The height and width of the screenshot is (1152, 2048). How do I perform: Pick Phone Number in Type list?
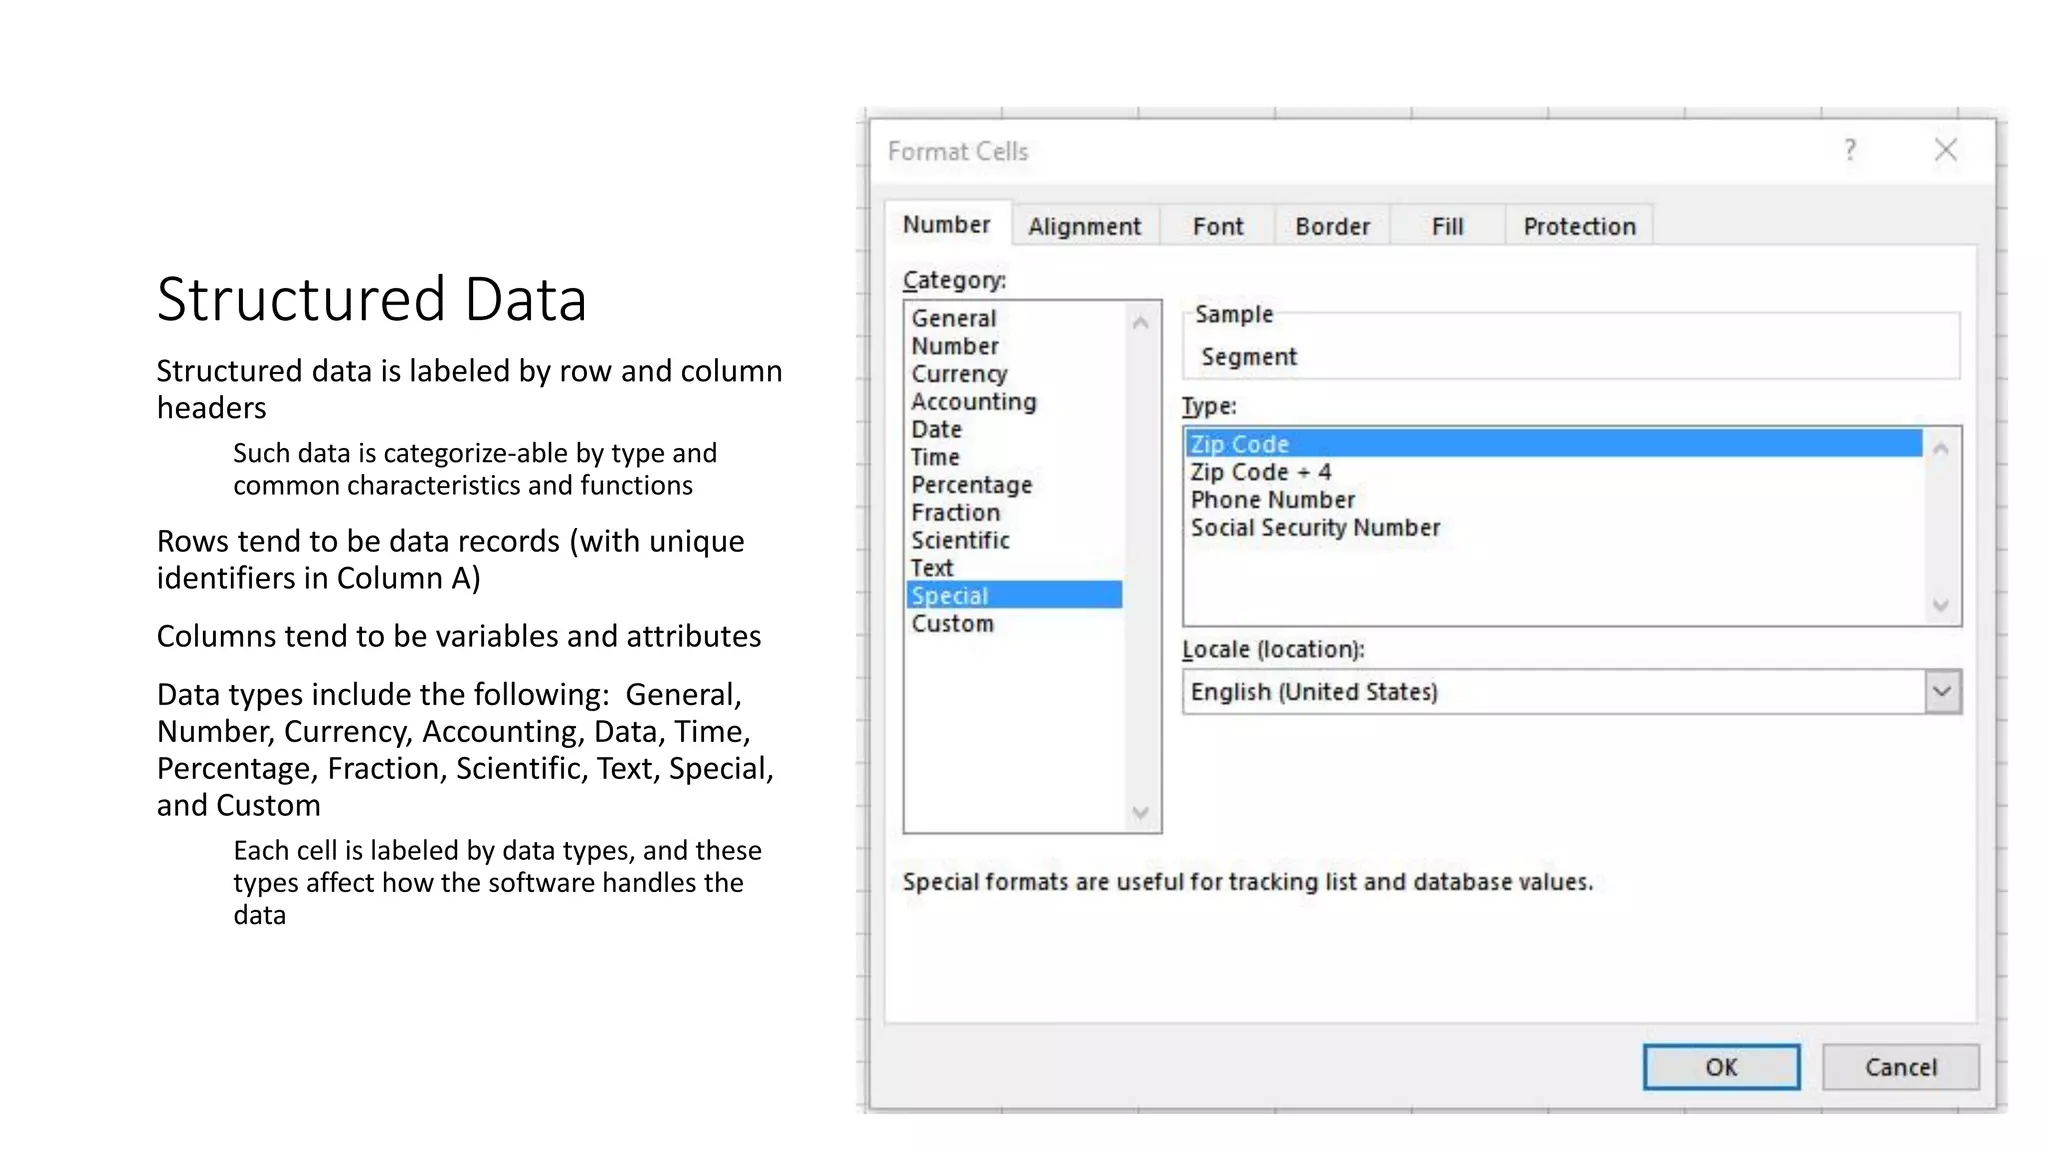[1272, 500]
